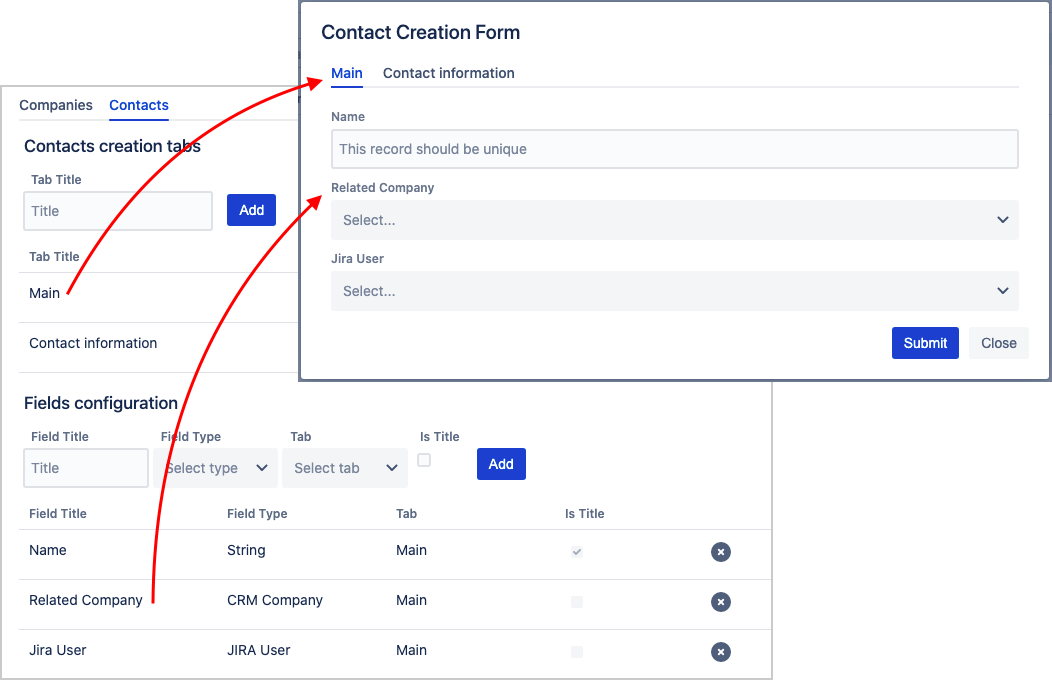Select the Contacts tab
The width and height of the screenshot is (1052, 680).
pyautogui.click(x=139, y=105)
